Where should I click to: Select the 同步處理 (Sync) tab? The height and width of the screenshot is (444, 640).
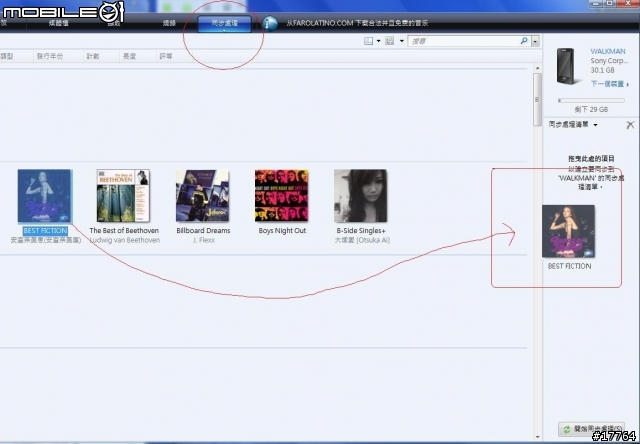[x=224, y=23]
